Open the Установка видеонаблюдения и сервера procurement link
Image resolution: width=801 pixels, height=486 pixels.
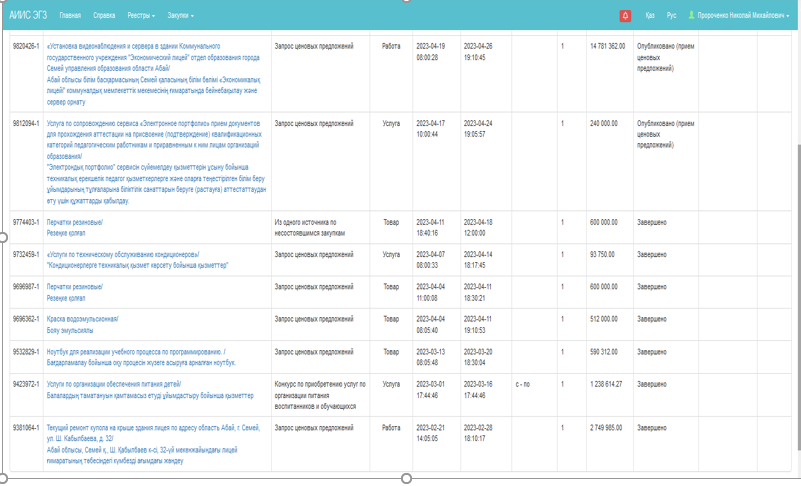[x=153, y=74]
